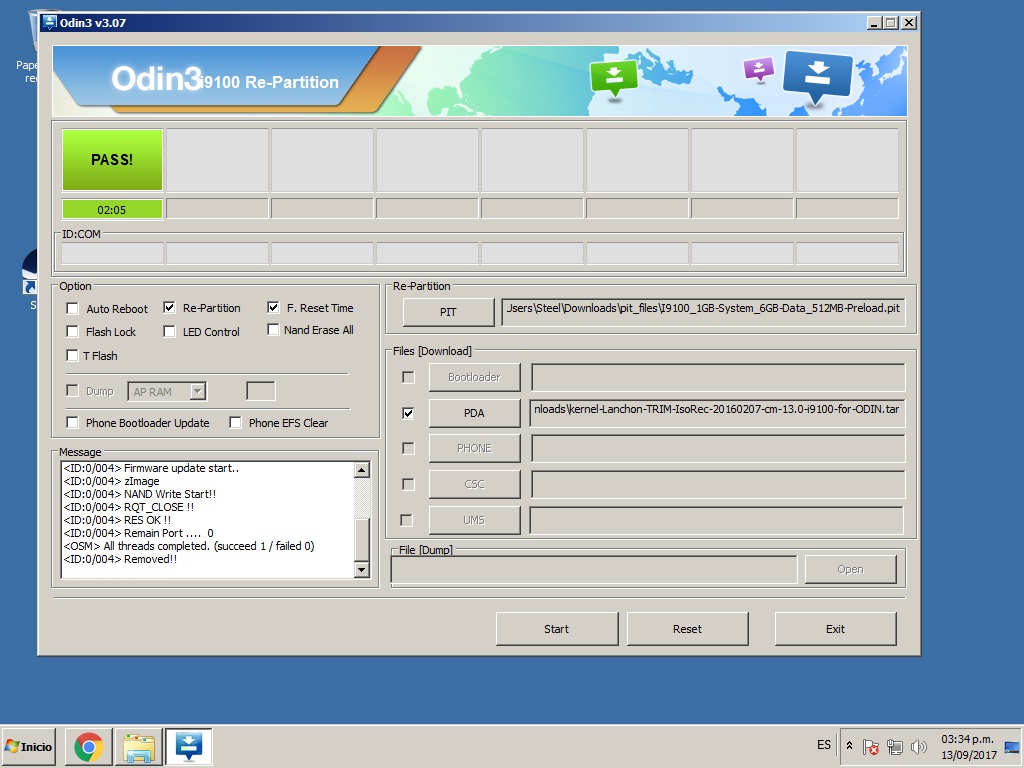This screenshot has height=768, width=1024.
Task: Click the purple download bubble banner icon
Action: (758, 69)
